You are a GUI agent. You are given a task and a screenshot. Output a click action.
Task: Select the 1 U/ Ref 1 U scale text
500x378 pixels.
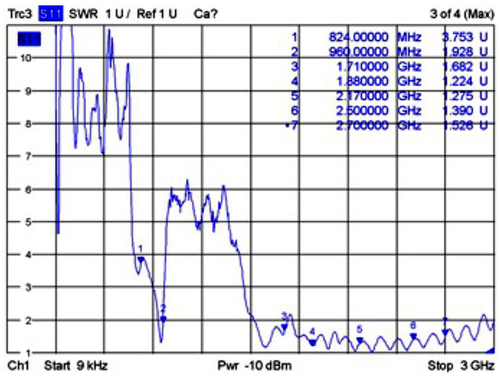tap(141, 14)
